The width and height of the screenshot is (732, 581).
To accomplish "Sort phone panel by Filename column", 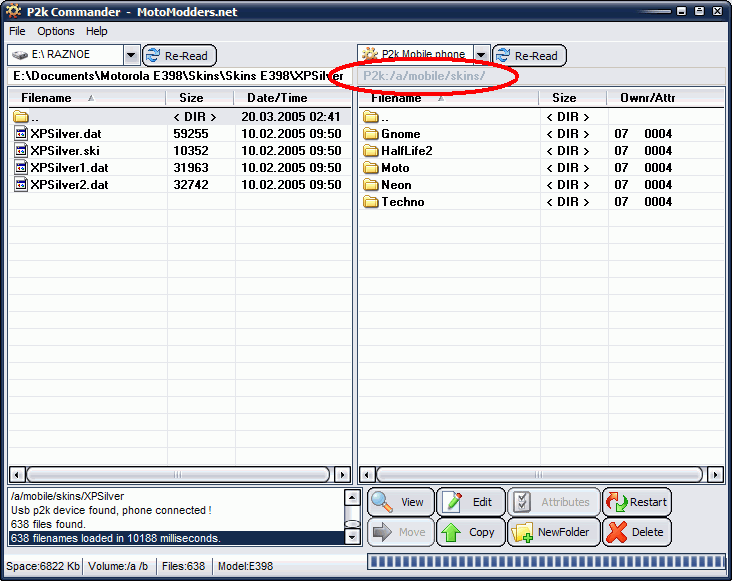I will click(449, 98).
